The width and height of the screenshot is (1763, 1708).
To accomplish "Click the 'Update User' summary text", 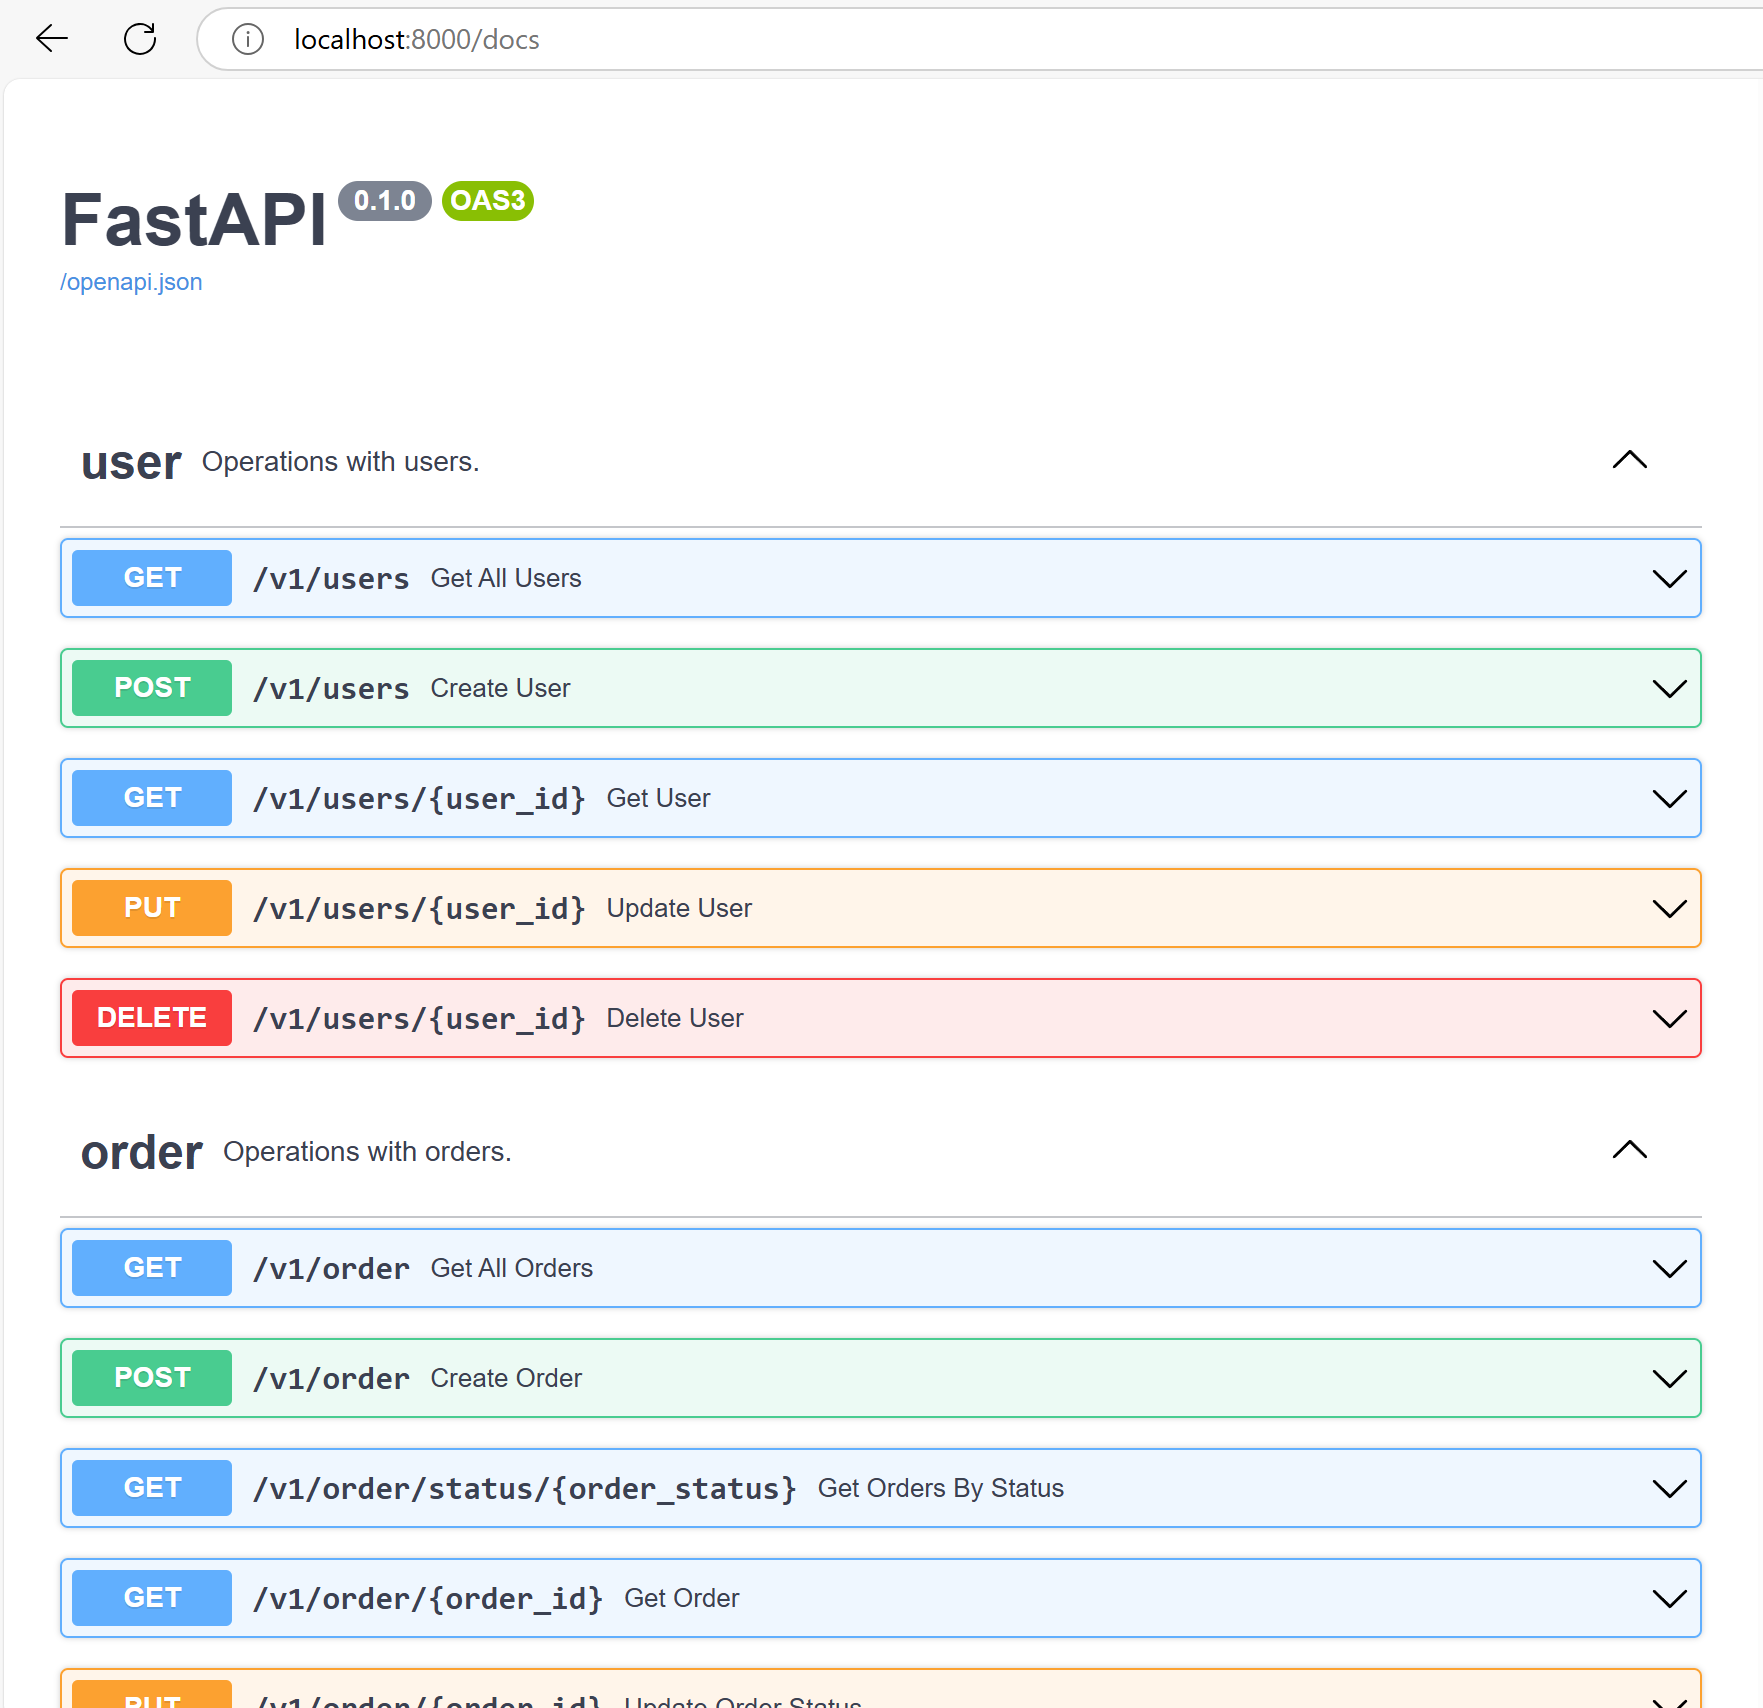I will pos(679,908).
